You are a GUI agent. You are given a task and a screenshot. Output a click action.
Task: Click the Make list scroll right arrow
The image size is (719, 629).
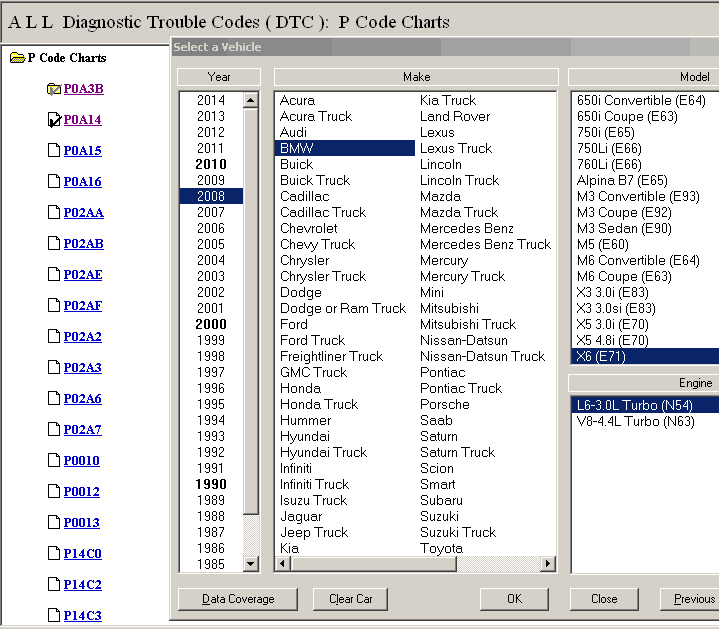548,563
